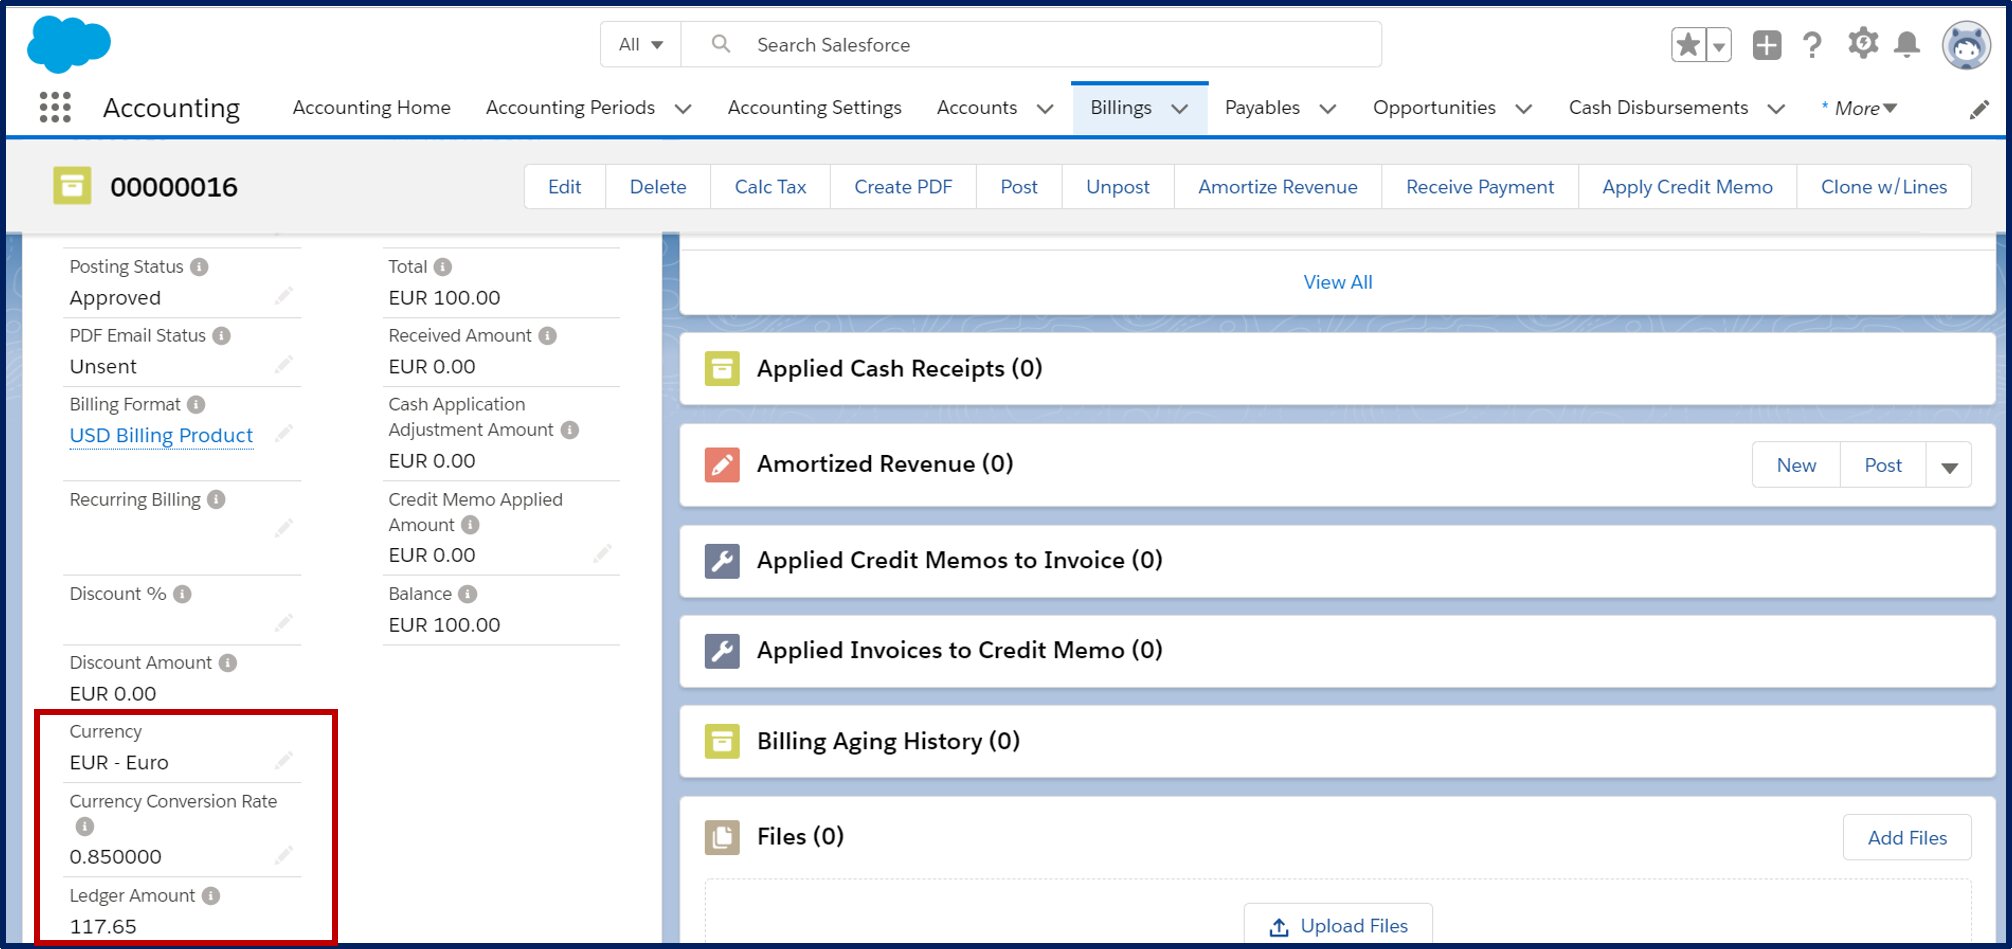This screenshot has width=2012, height=949.
Task: Click the Upload Files button
Action: coord(1338,926)
